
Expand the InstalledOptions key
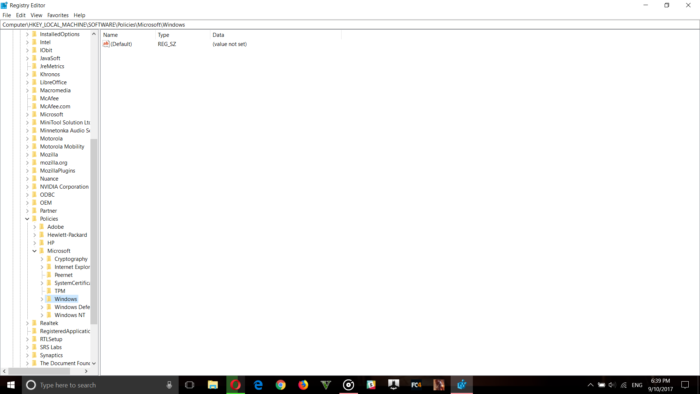[x=27, y=34]
